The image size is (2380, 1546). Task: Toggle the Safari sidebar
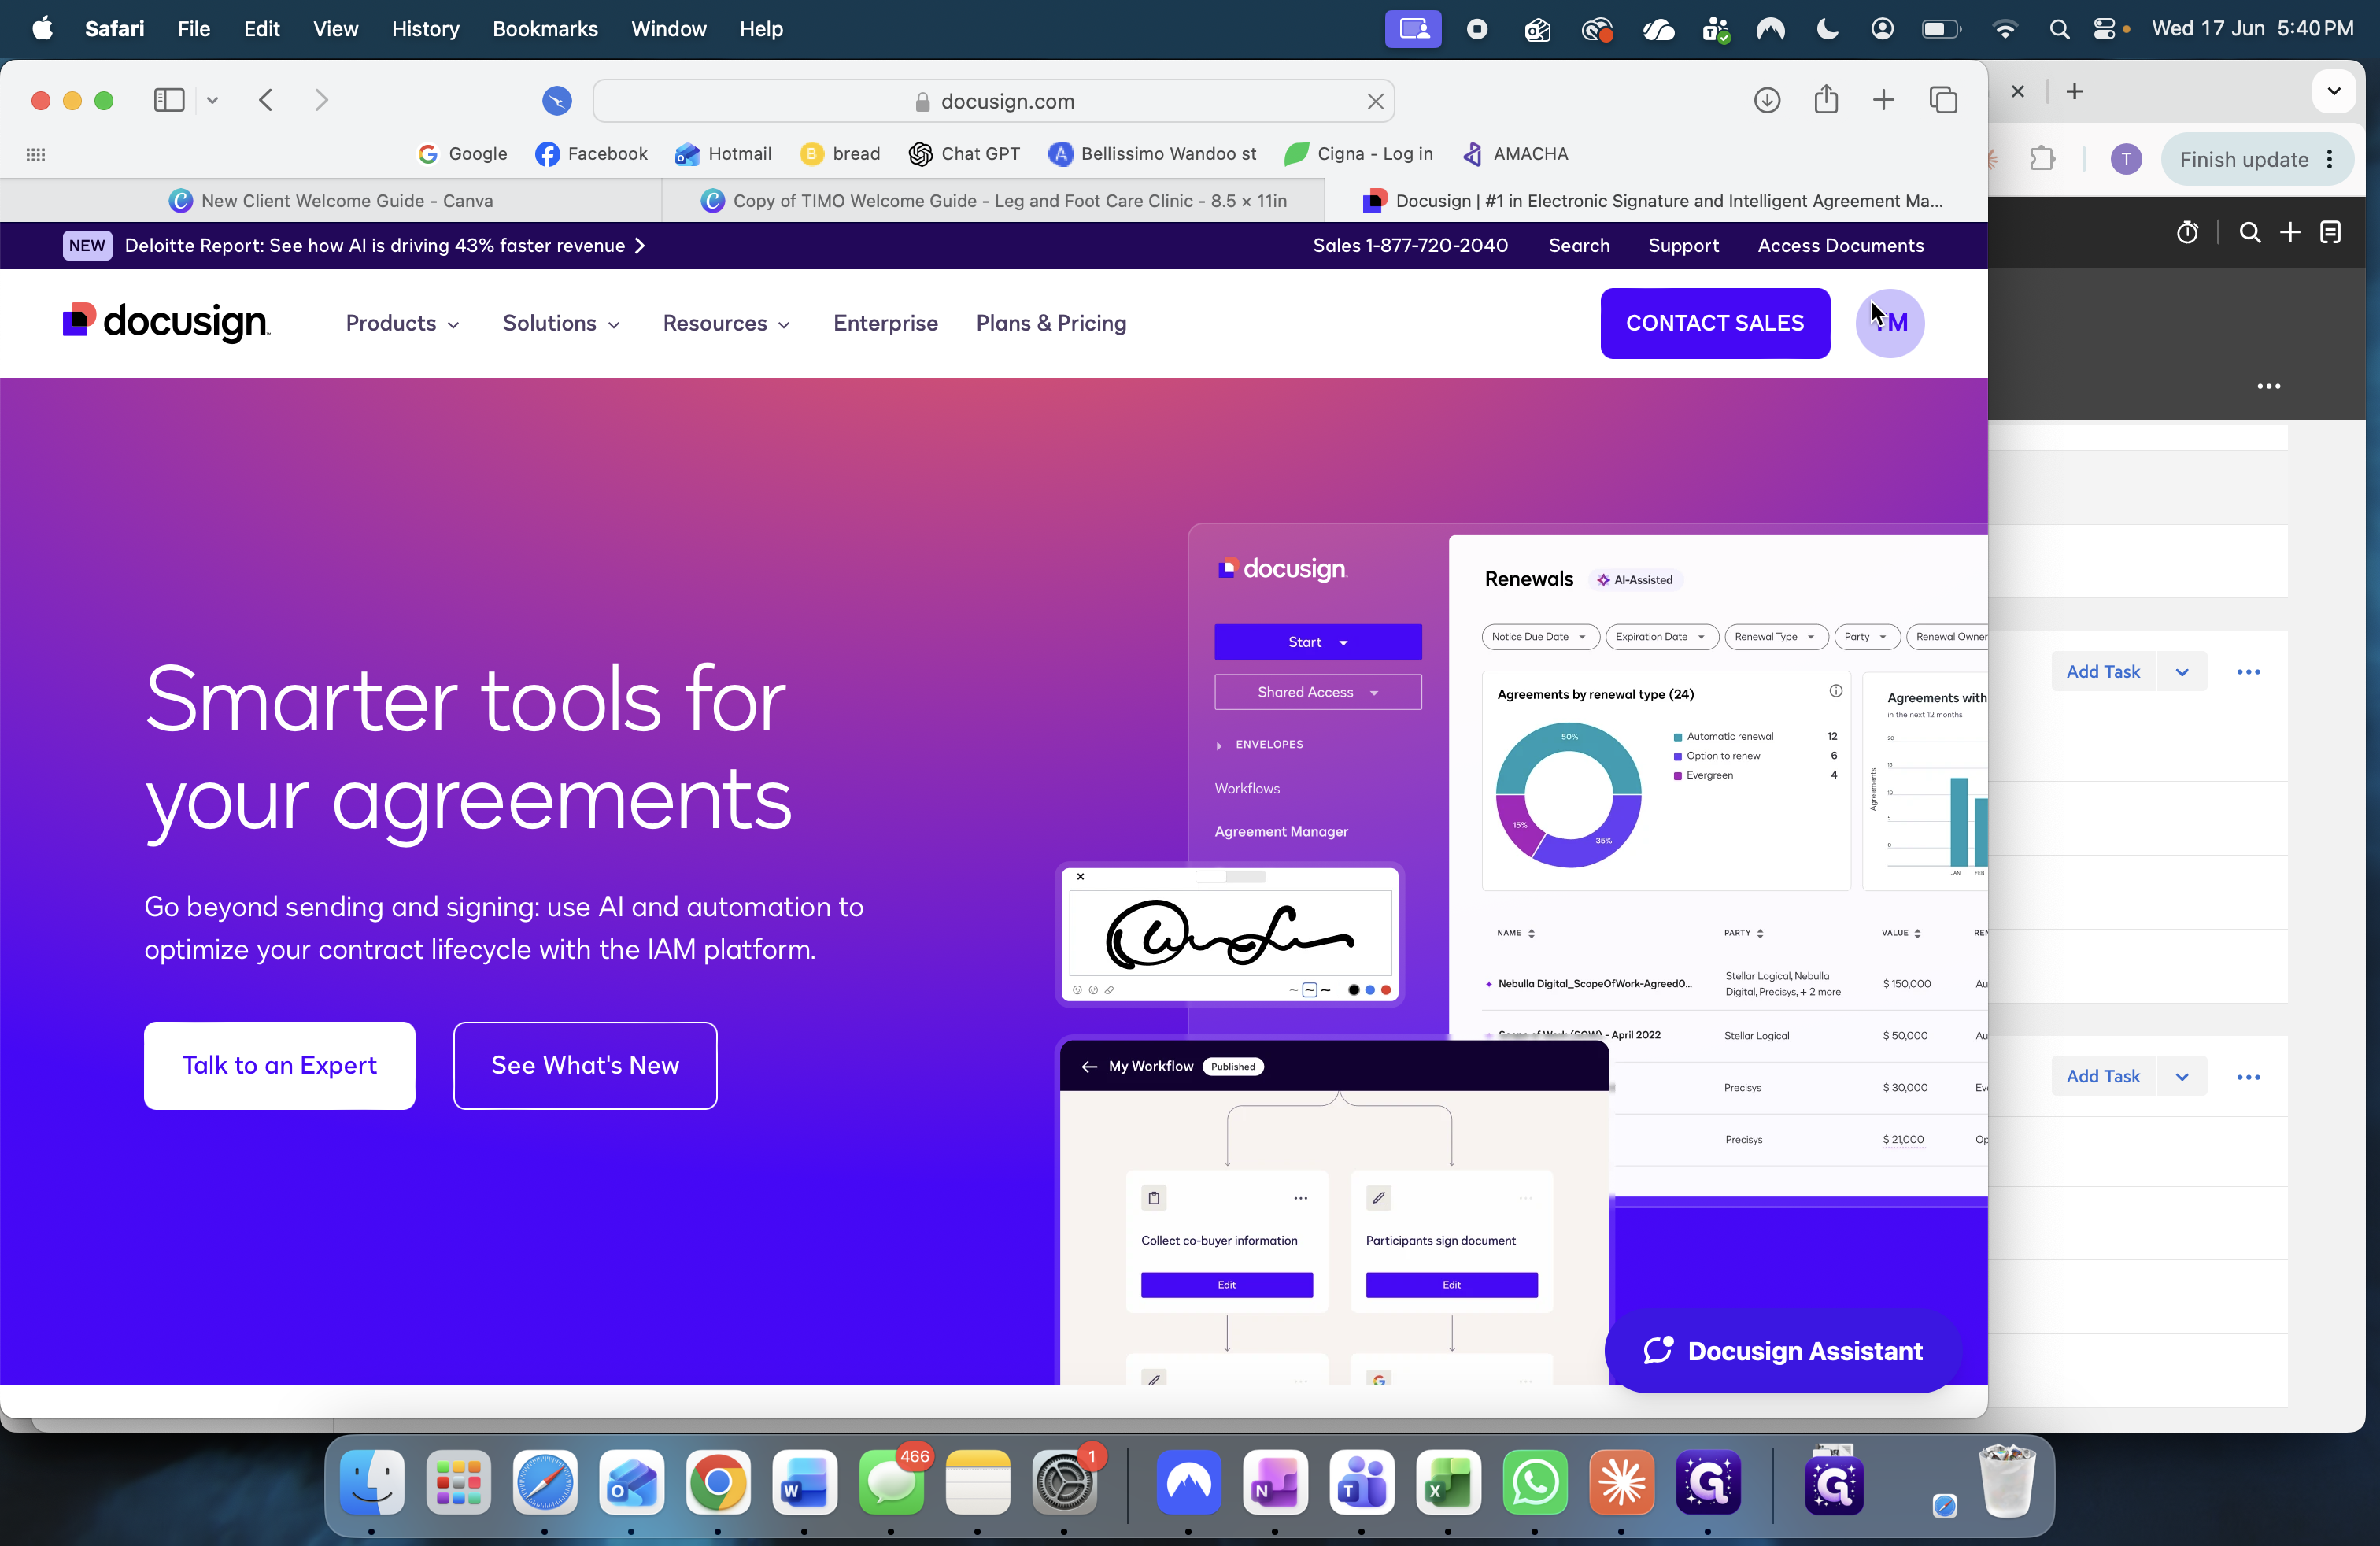[169, 100]
